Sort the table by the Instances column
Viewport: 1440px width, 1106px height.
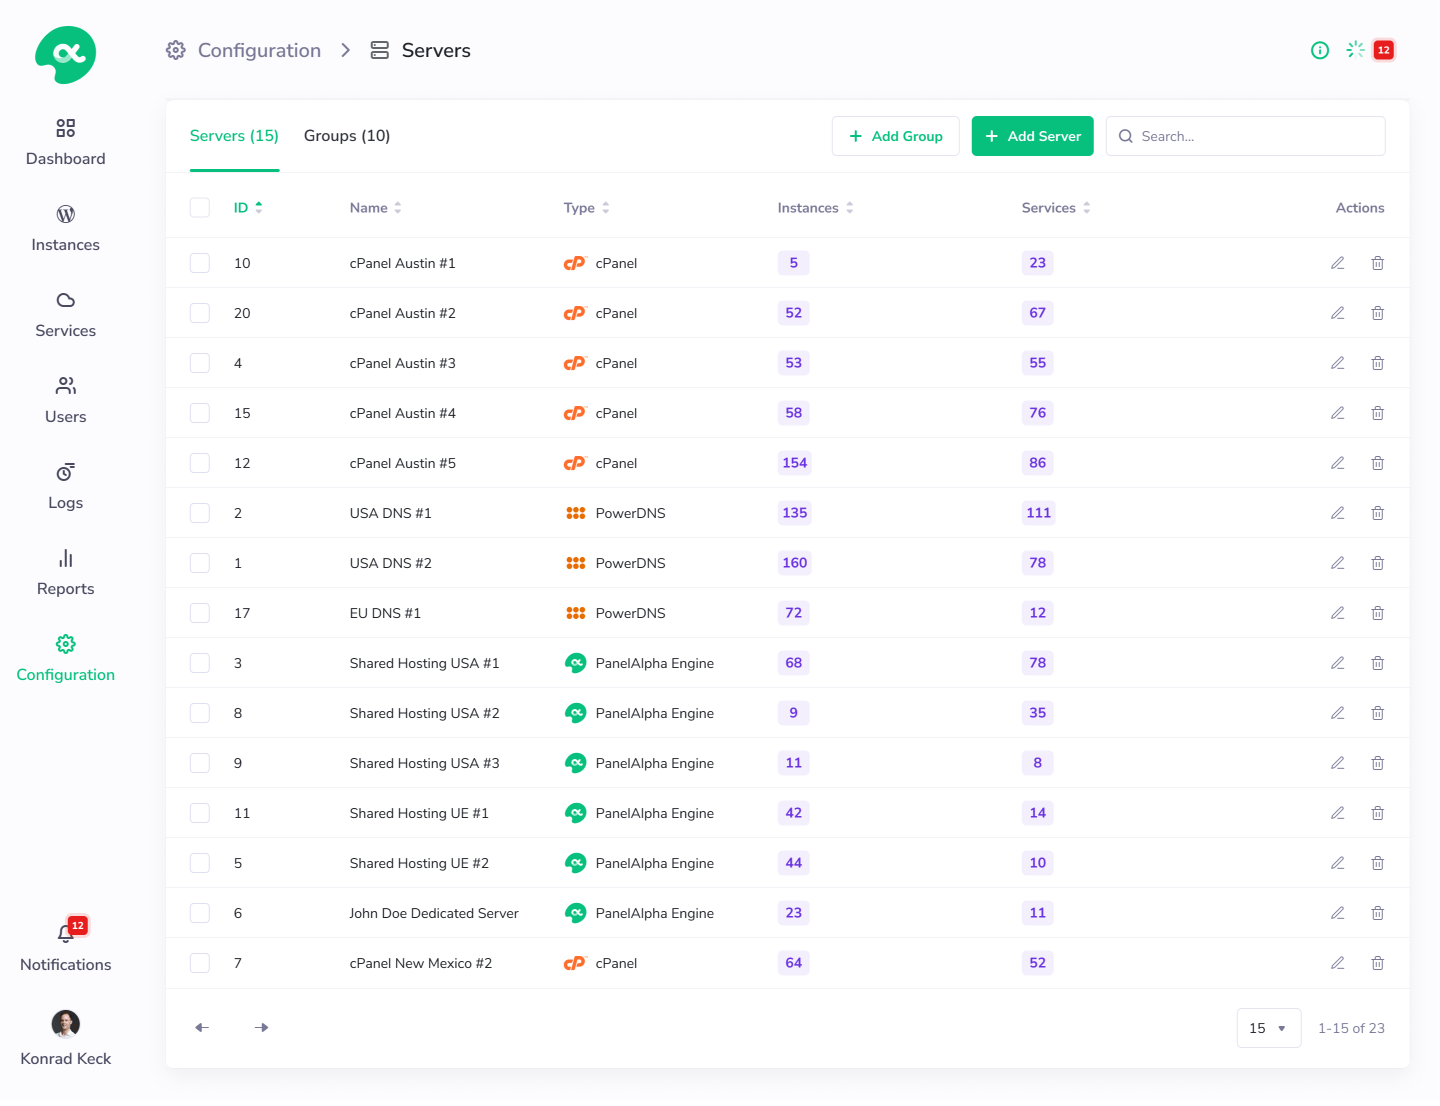coord(815,207)
